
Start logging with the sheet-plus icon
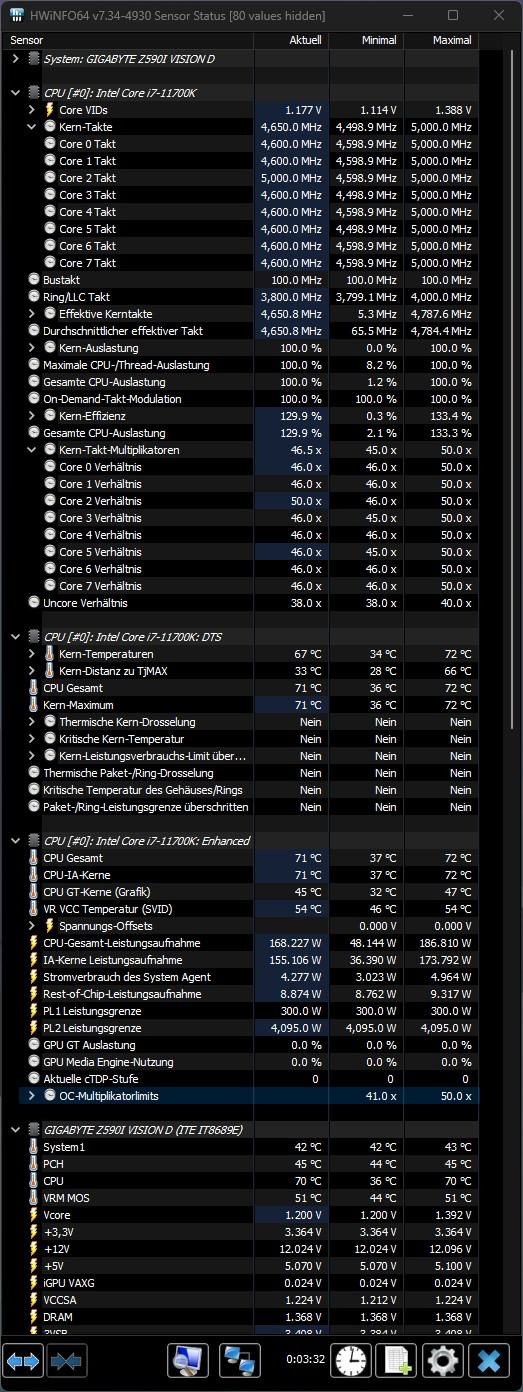pyautogui.click(x=397, y=1361)
